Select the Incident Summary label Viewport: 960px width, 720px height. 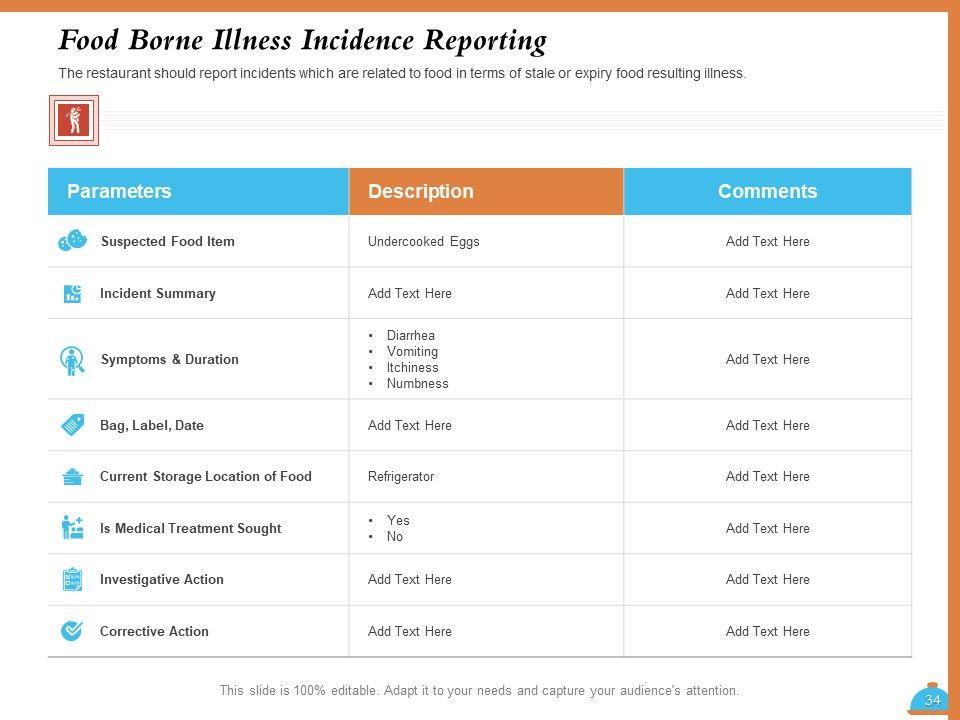(158, 293)
